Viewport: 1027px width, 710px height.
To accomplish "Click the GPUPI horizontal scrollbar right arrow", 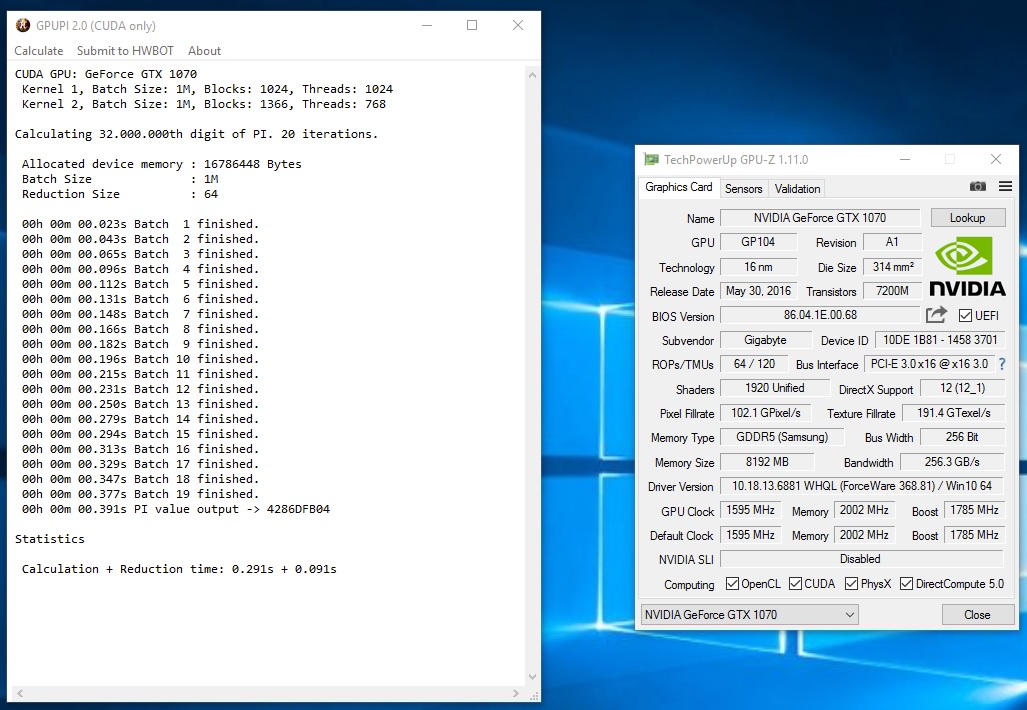I will click(515, 693).
